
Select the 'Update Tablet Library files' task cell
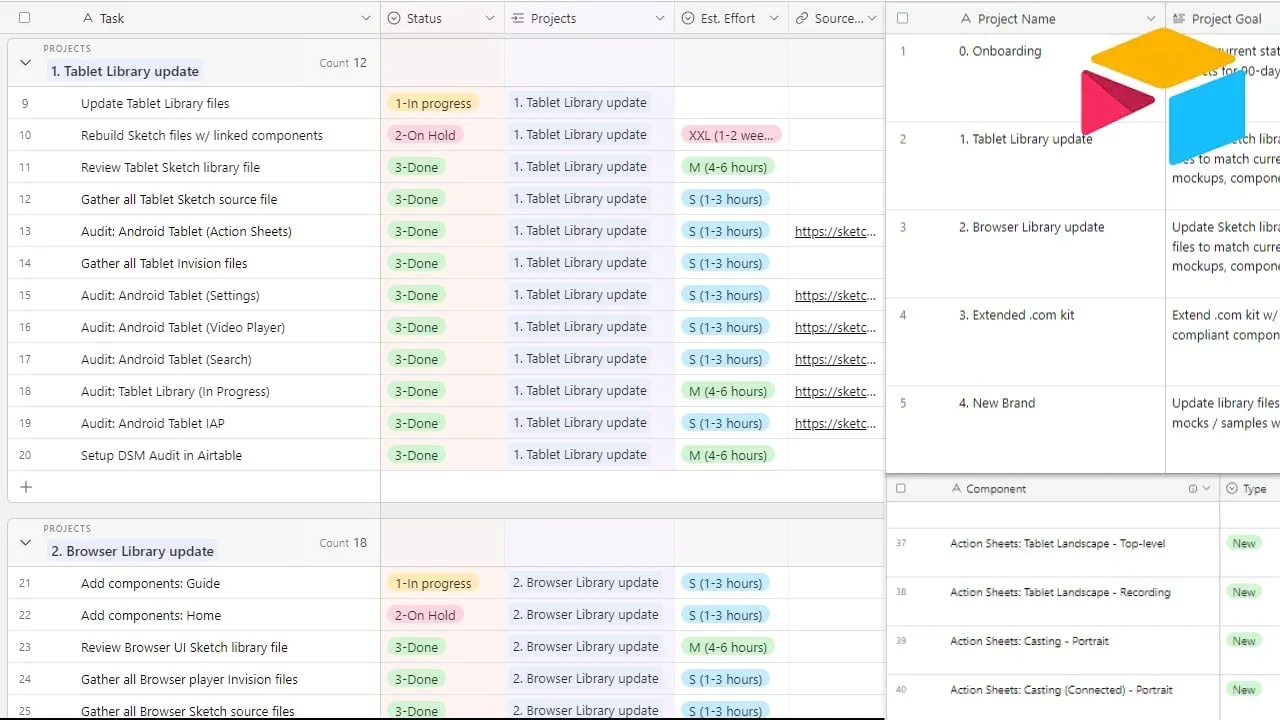[x=194, y=103]
